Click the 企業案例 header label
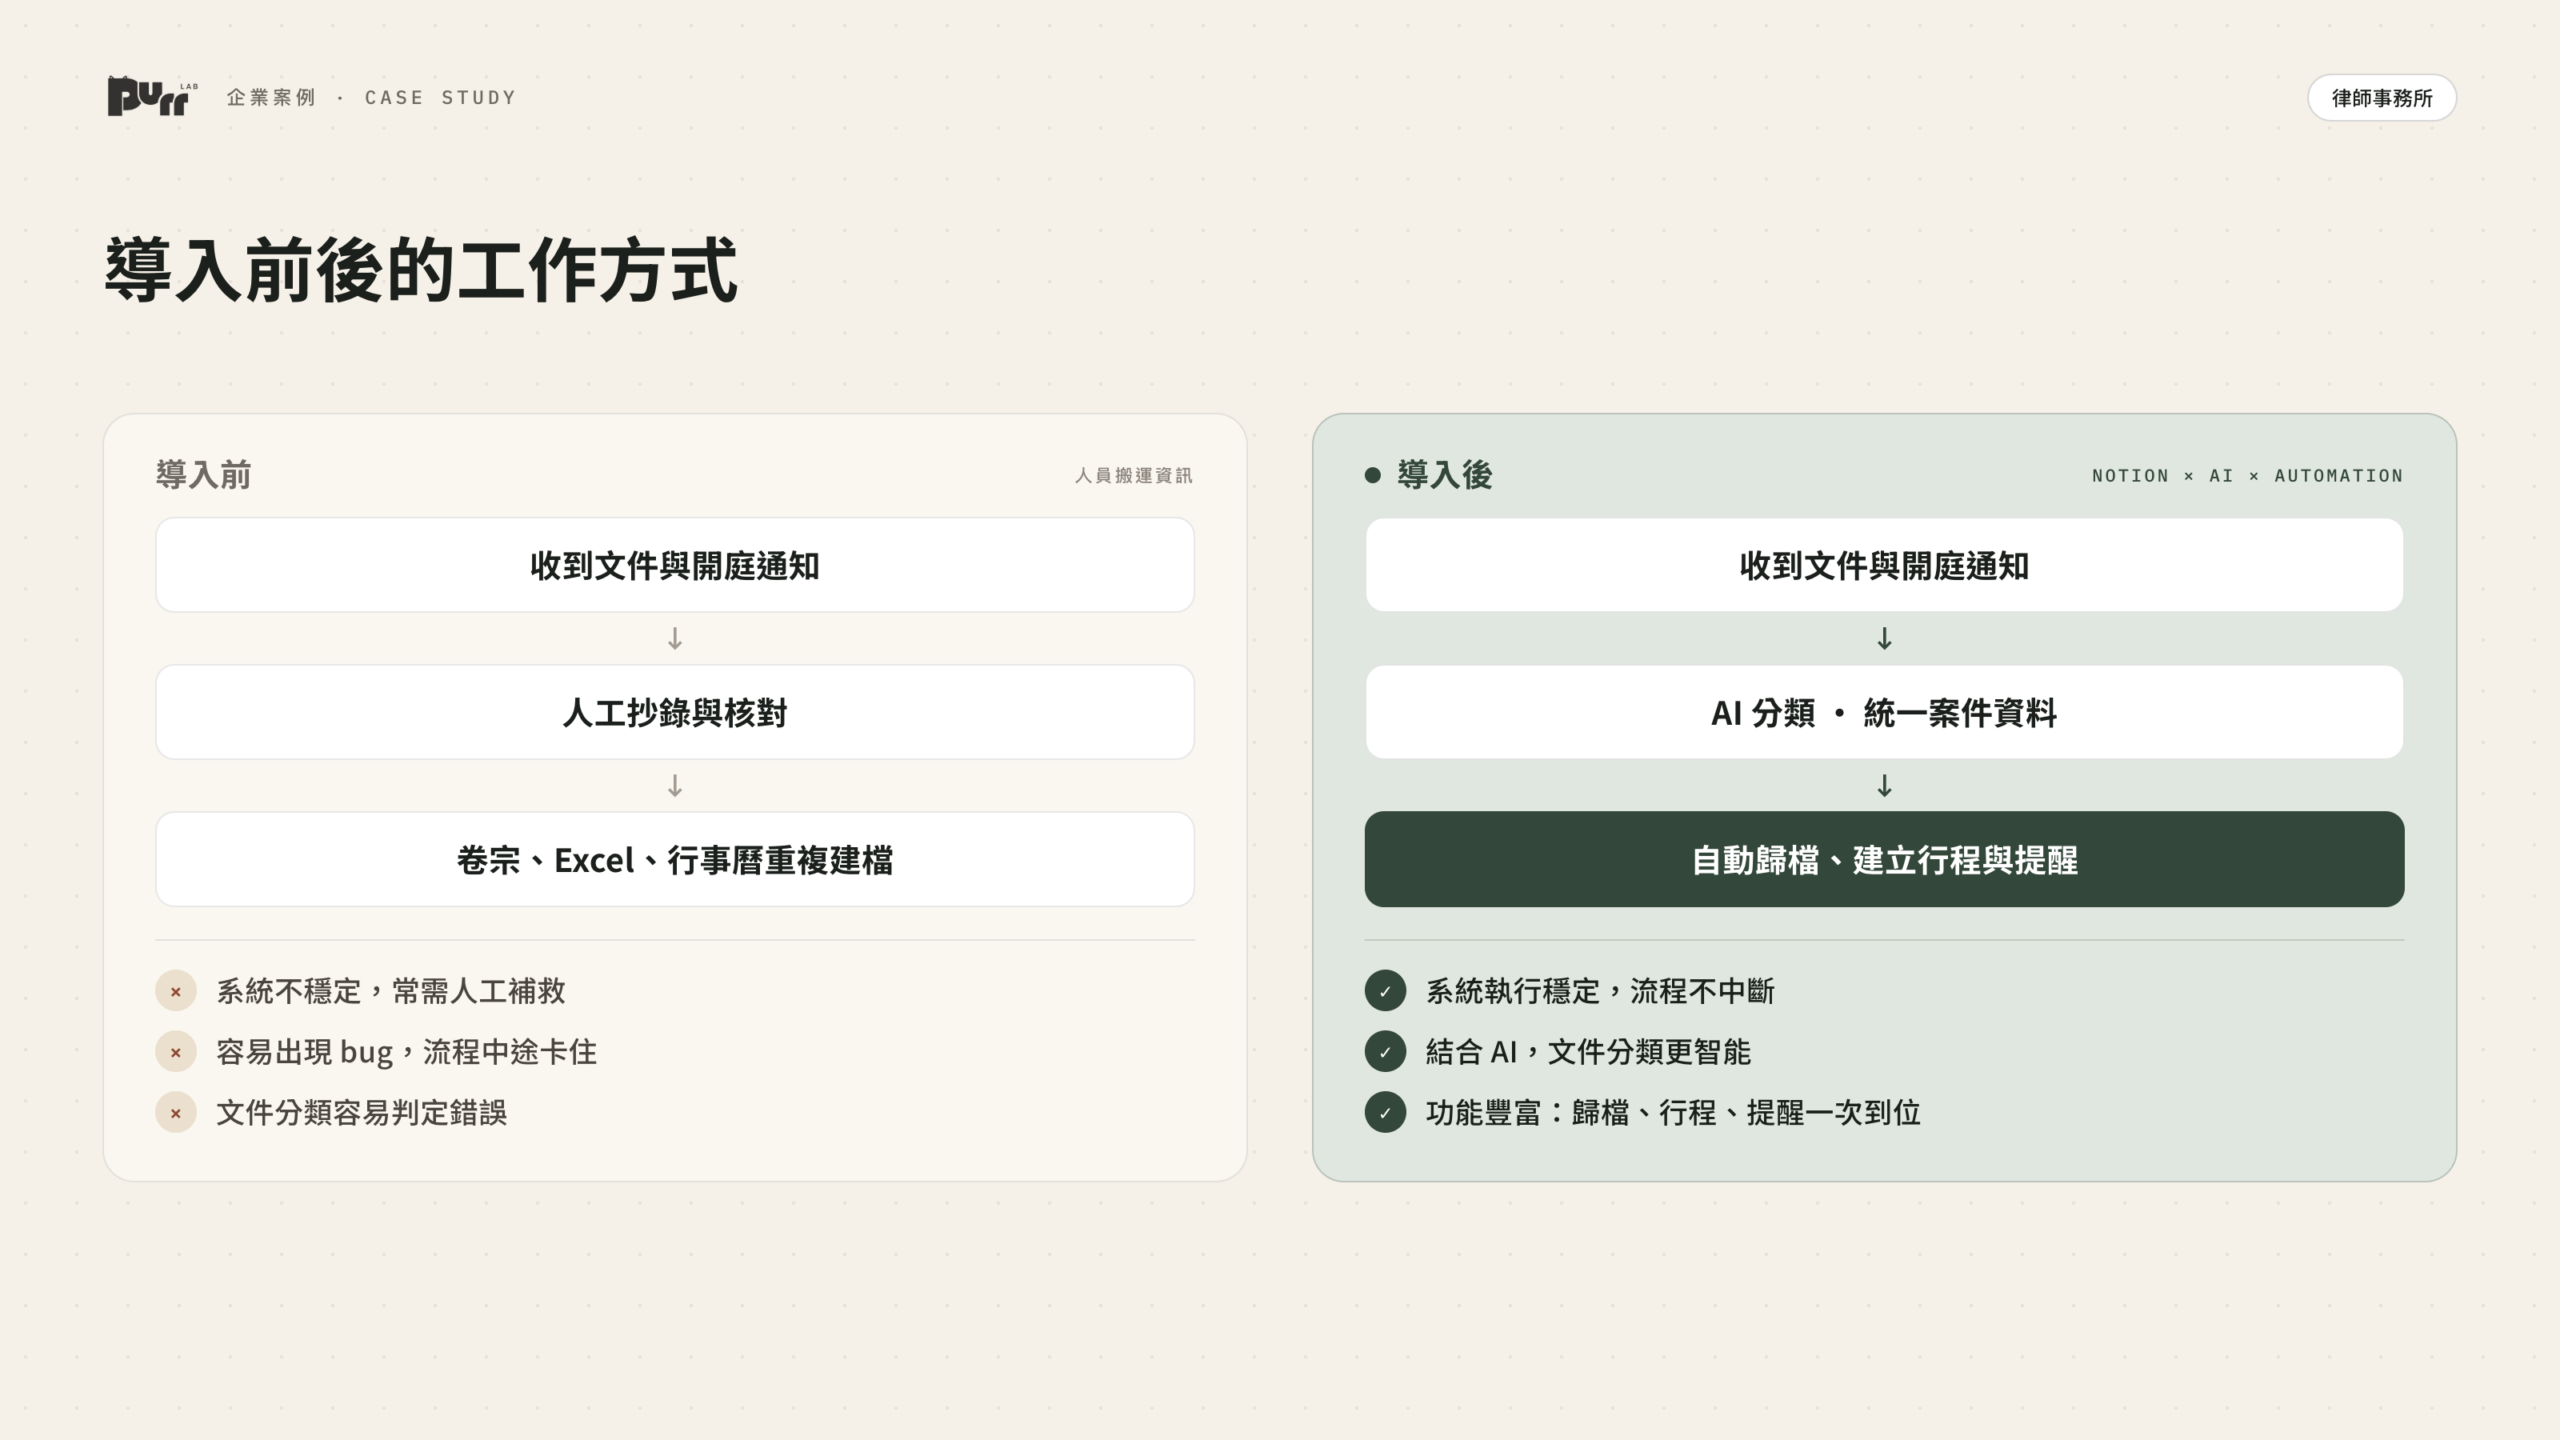 [271, 97]
